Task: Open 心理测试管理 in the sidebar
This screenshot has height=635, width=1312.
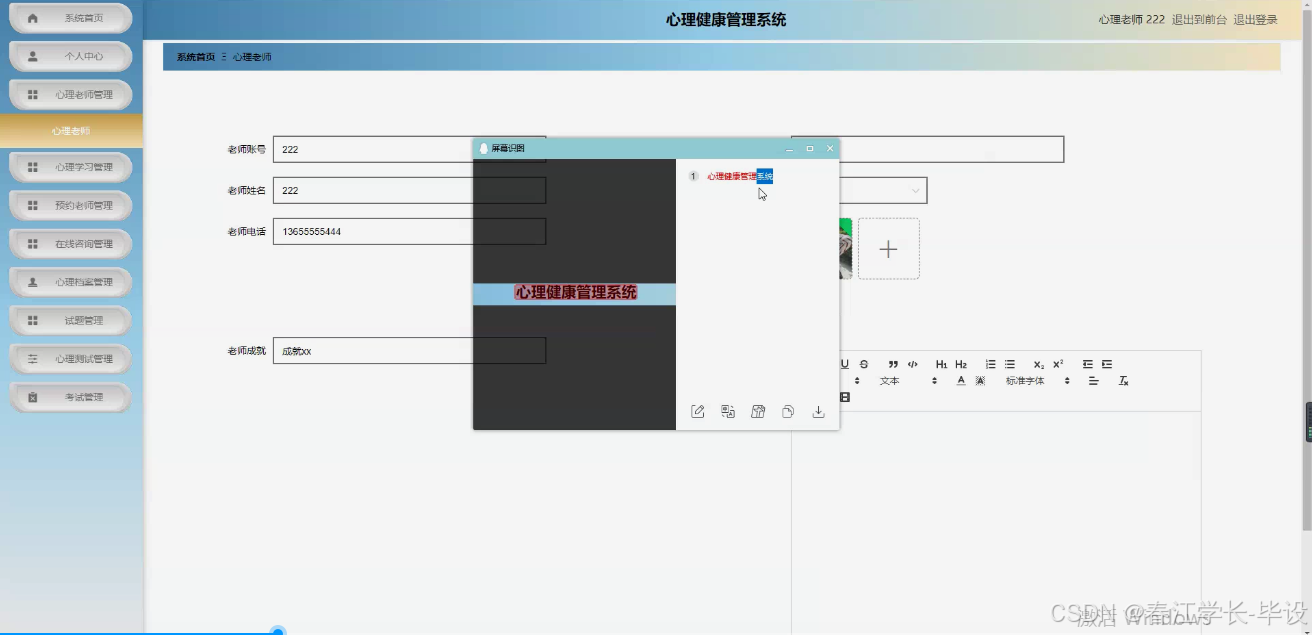Action: pos(71,359)
